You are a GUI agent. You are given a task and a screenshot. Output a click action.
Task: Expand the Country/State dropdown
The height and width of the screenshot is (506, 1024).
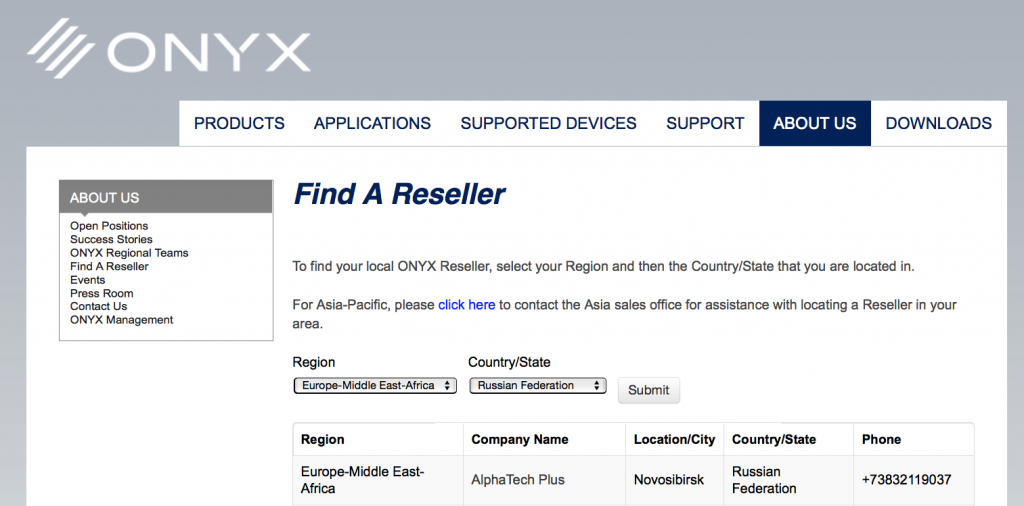coord(537,386)
